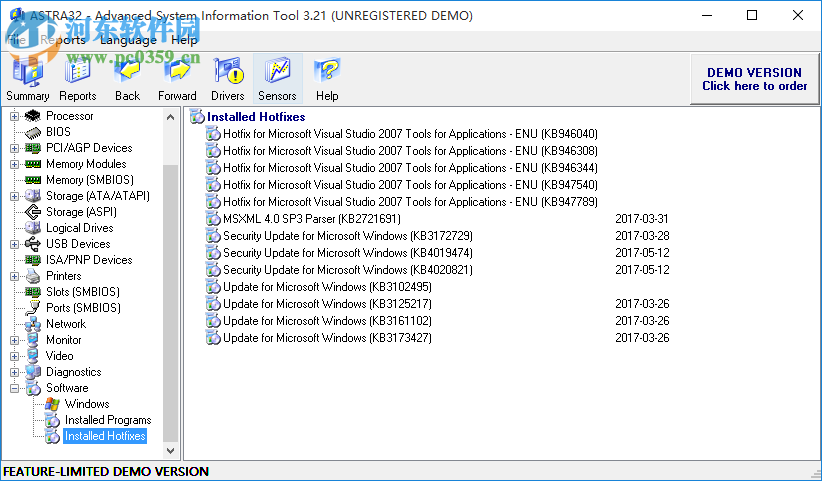Select Security Update KB3172729 row

pyautogui.click(x=348, y=236)
